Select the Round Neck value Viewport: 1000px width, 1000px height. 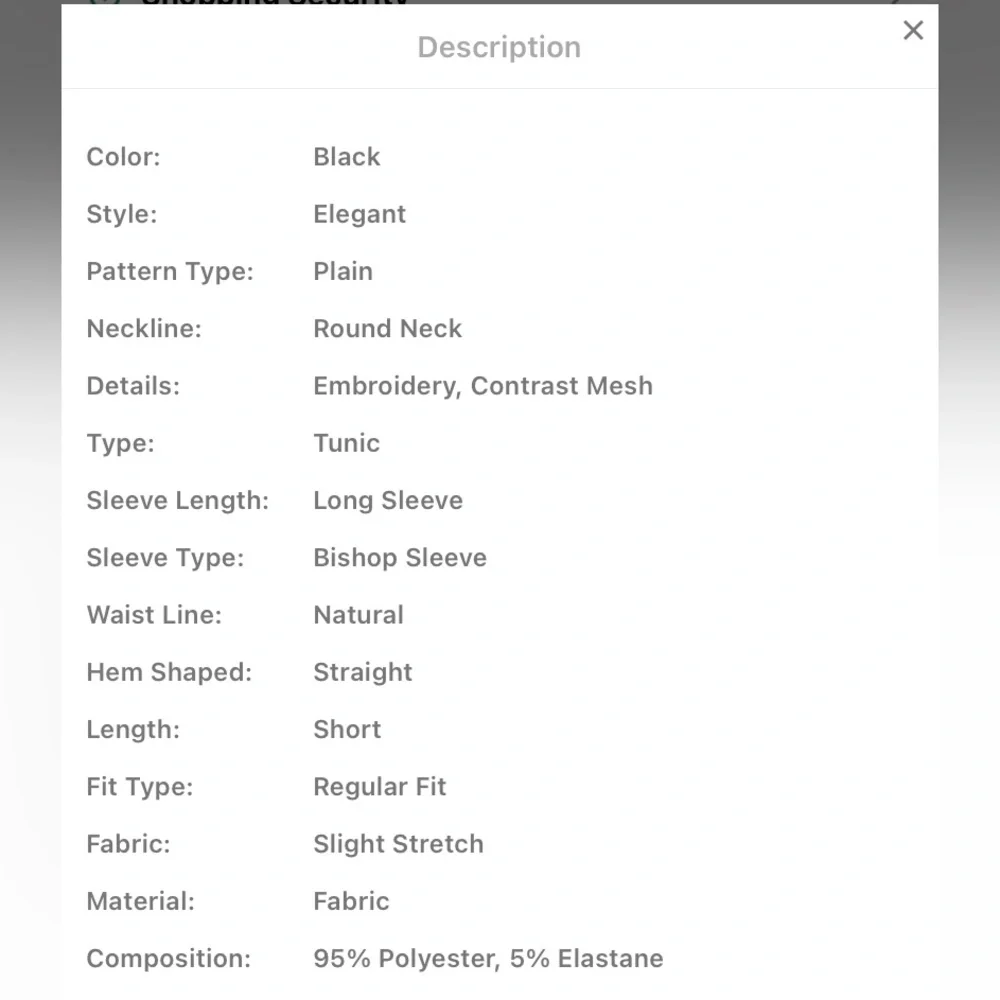388,328
